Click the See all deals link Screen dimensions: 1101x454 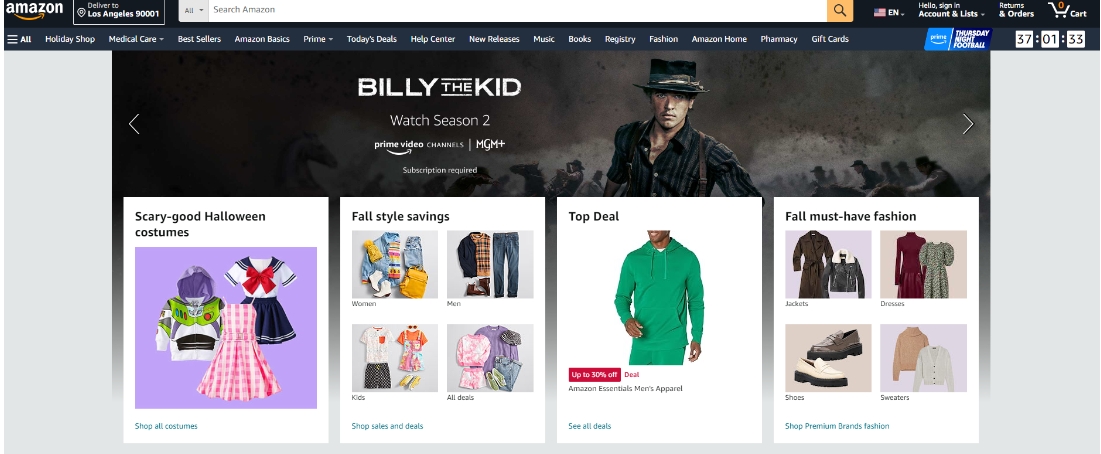(590, 426)
